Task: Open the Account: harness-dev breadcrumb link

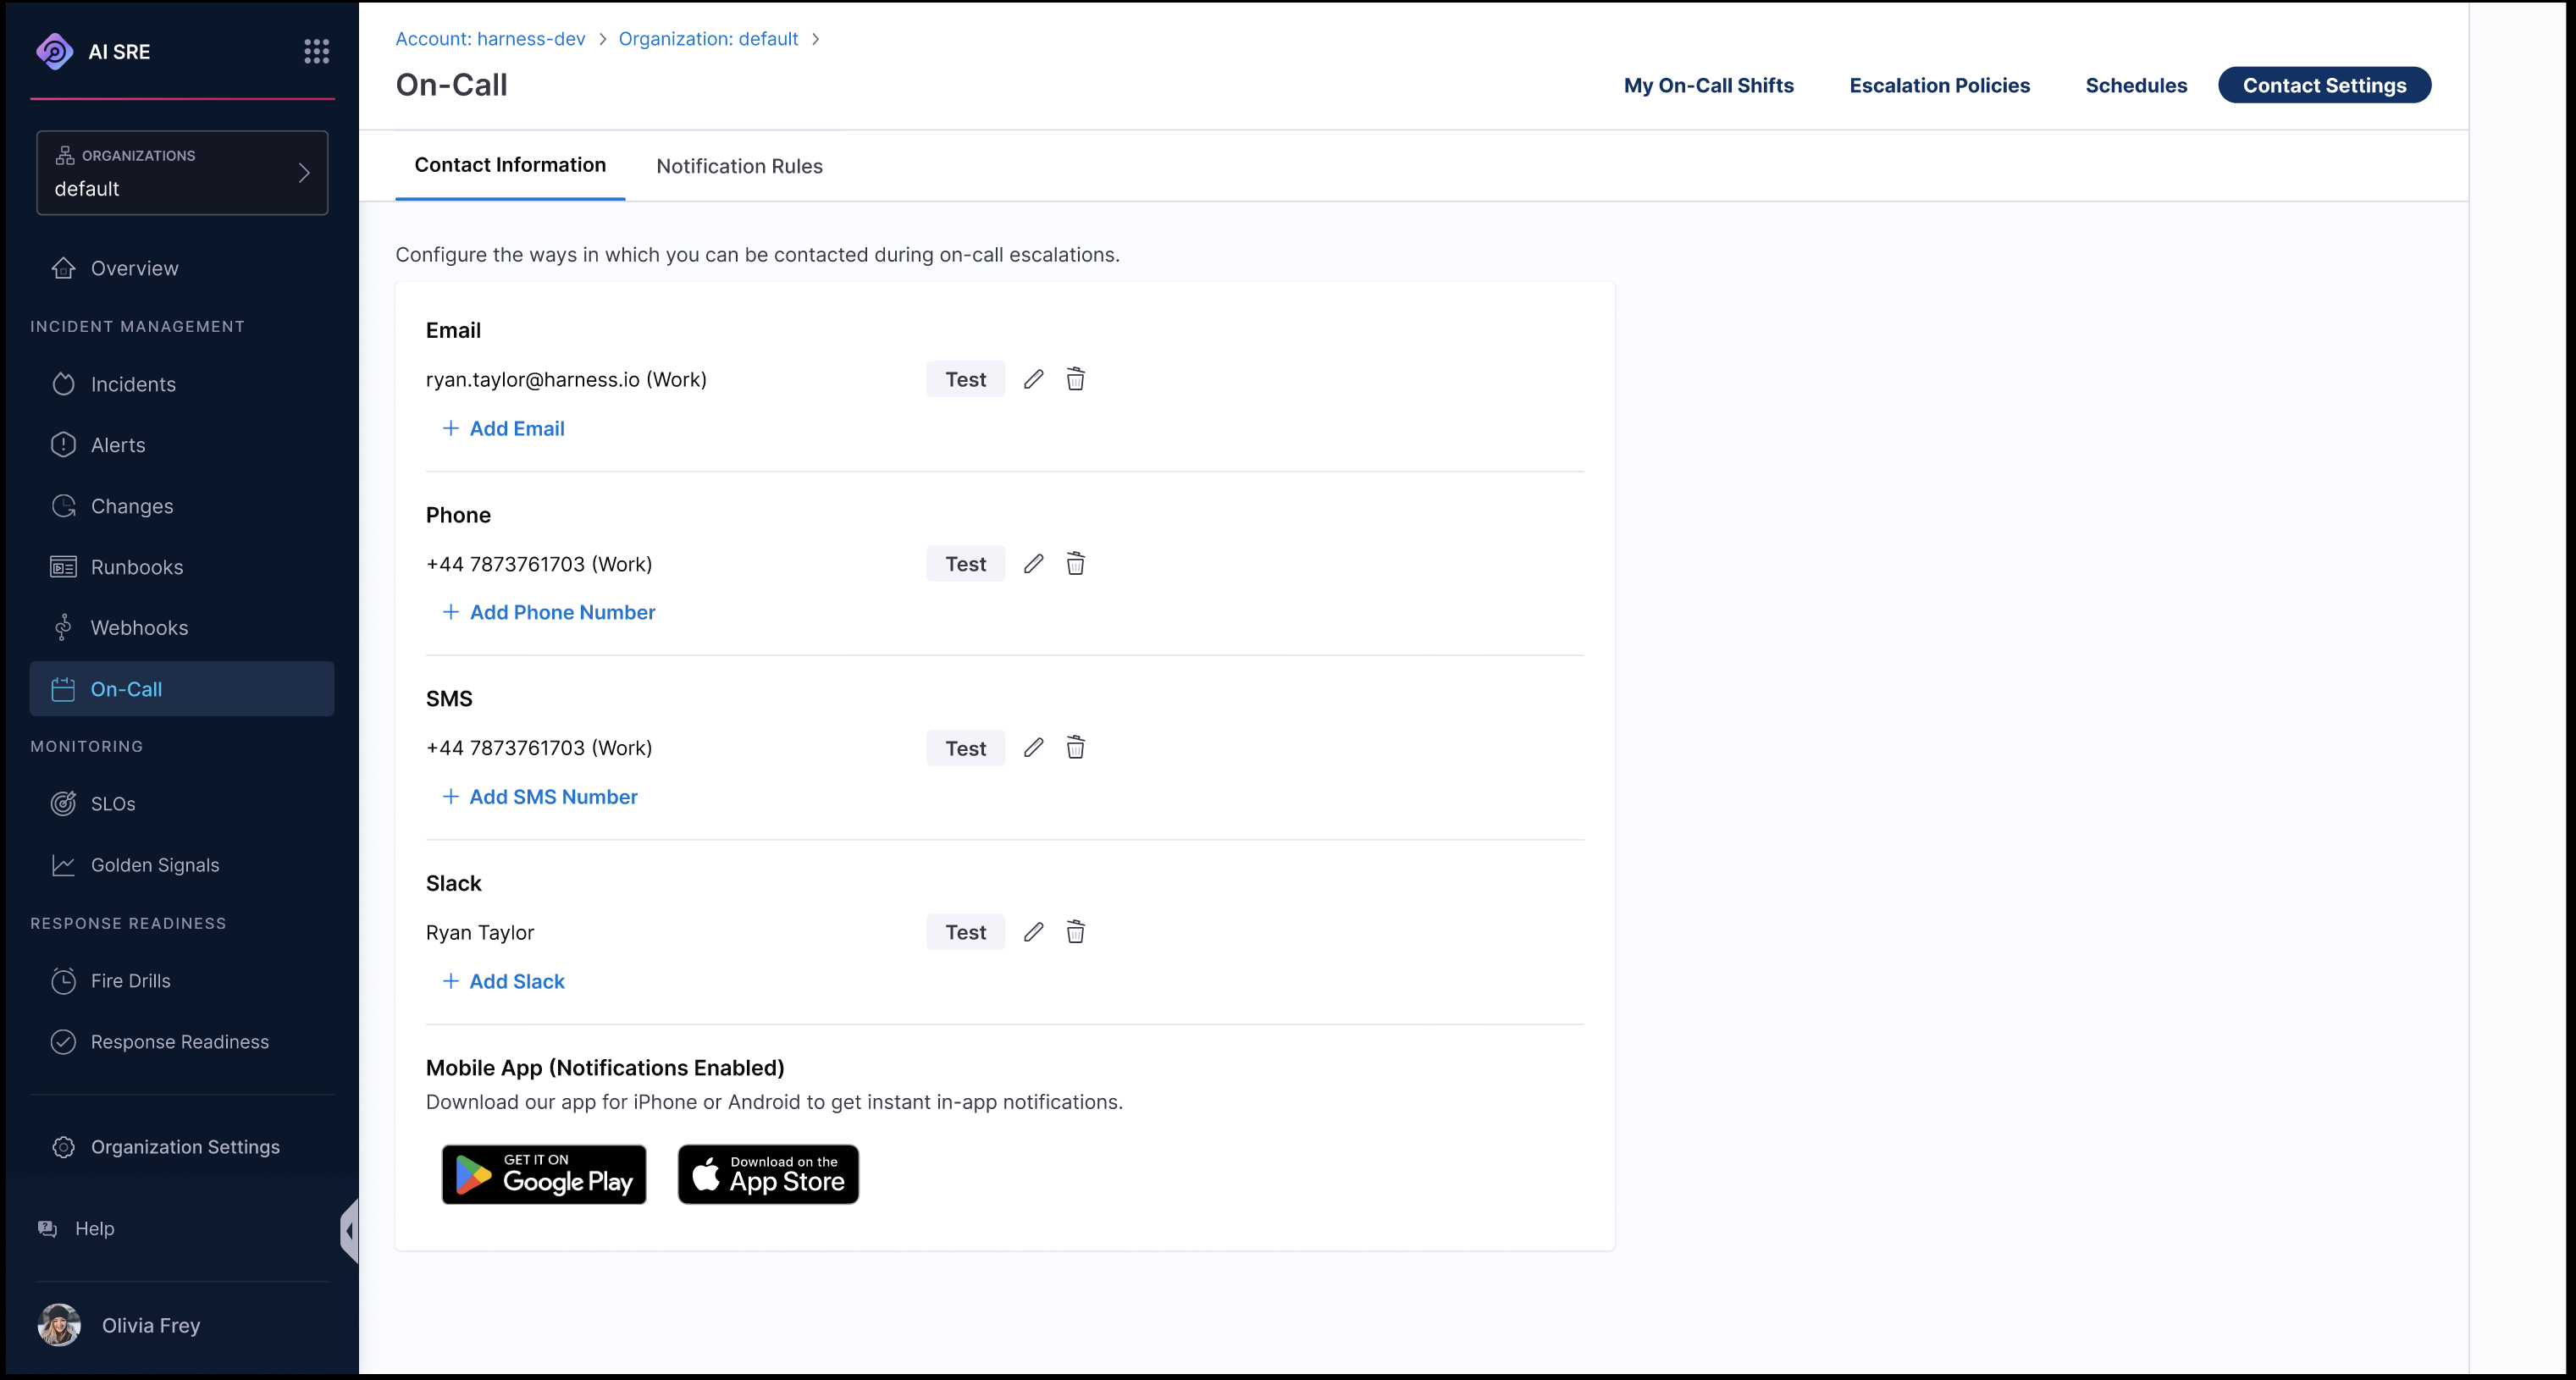Action: 490,39
